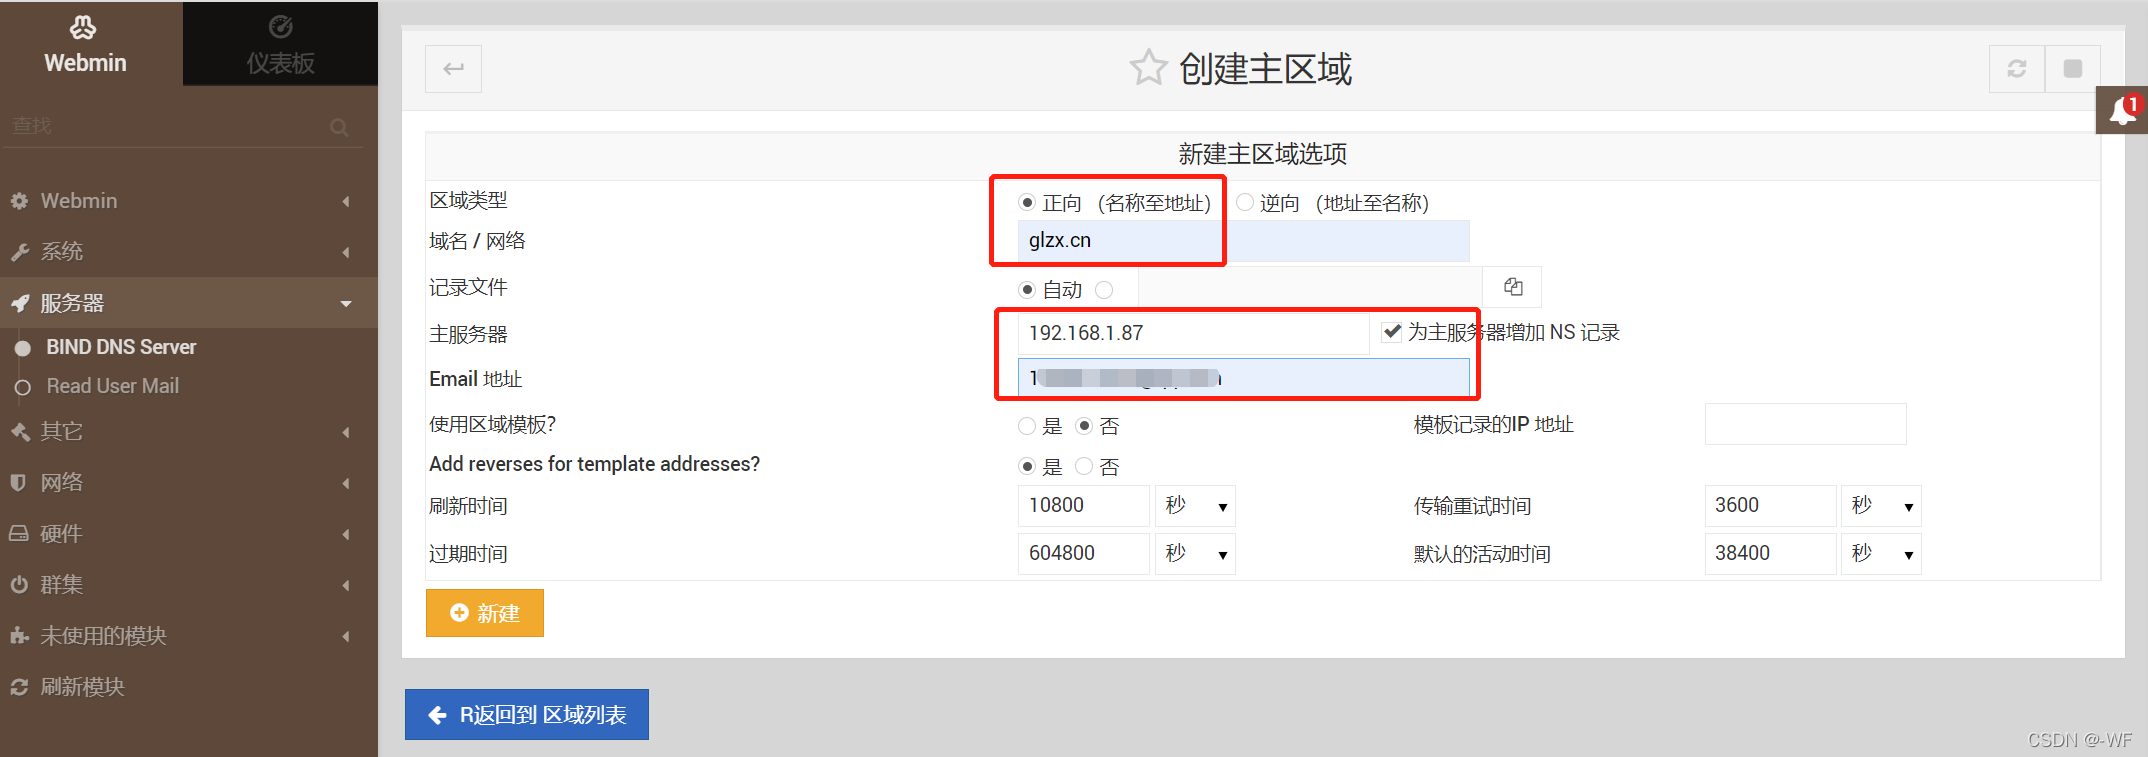Star 创建主区域 page as favorite
The width and height of the screenshot is (2148, 757).
[1148, 68]
